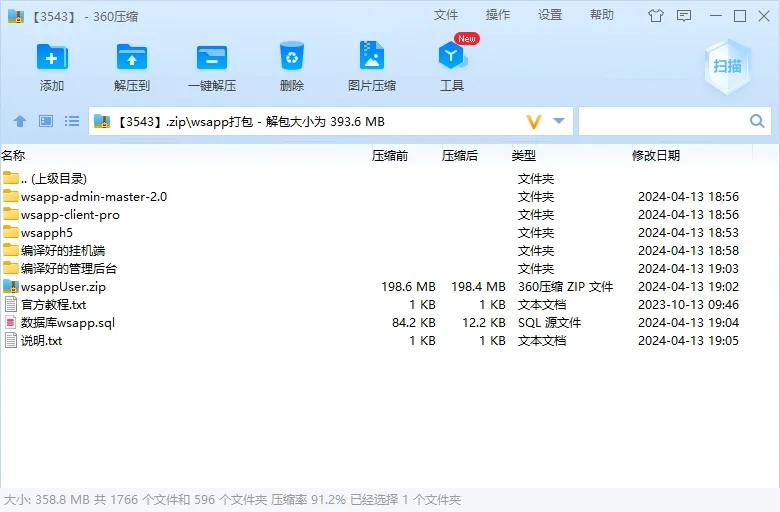This screenshot has width=780, height=512.
Task: Click the 12.2 KB compressed size value
Action: click(x=484, y=322)
